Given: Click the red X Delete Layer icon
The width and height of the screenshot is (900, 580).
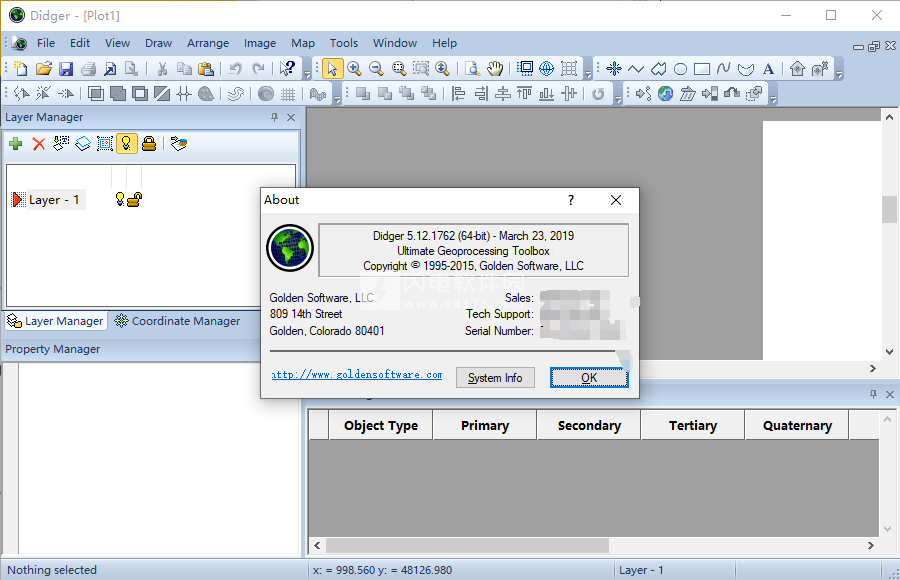Looking at the screenshot, I should [39, 144].
